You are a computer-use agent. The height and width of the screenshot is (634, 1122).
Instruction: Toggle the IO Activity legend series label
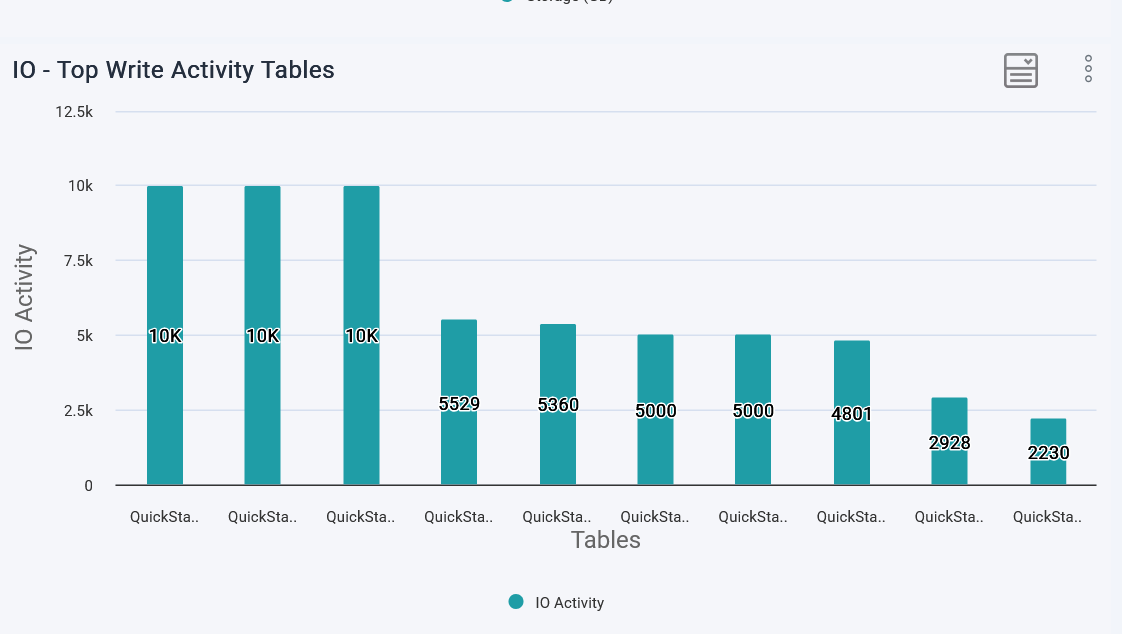[569, 603]
